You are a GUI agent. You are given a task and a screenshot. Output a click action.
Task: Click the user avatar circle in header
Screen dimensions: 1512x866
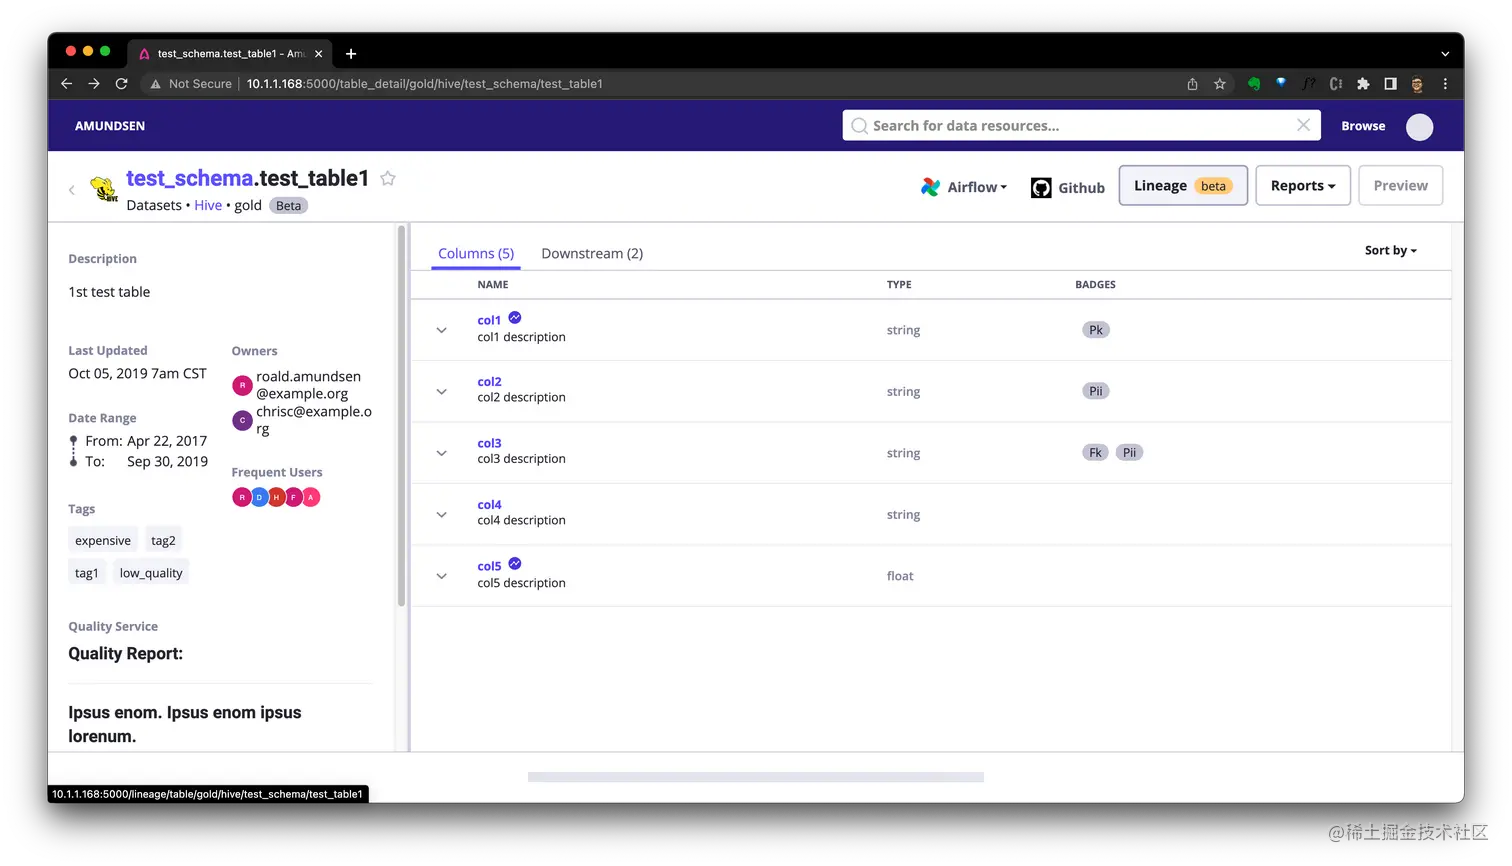point(1419,126)
